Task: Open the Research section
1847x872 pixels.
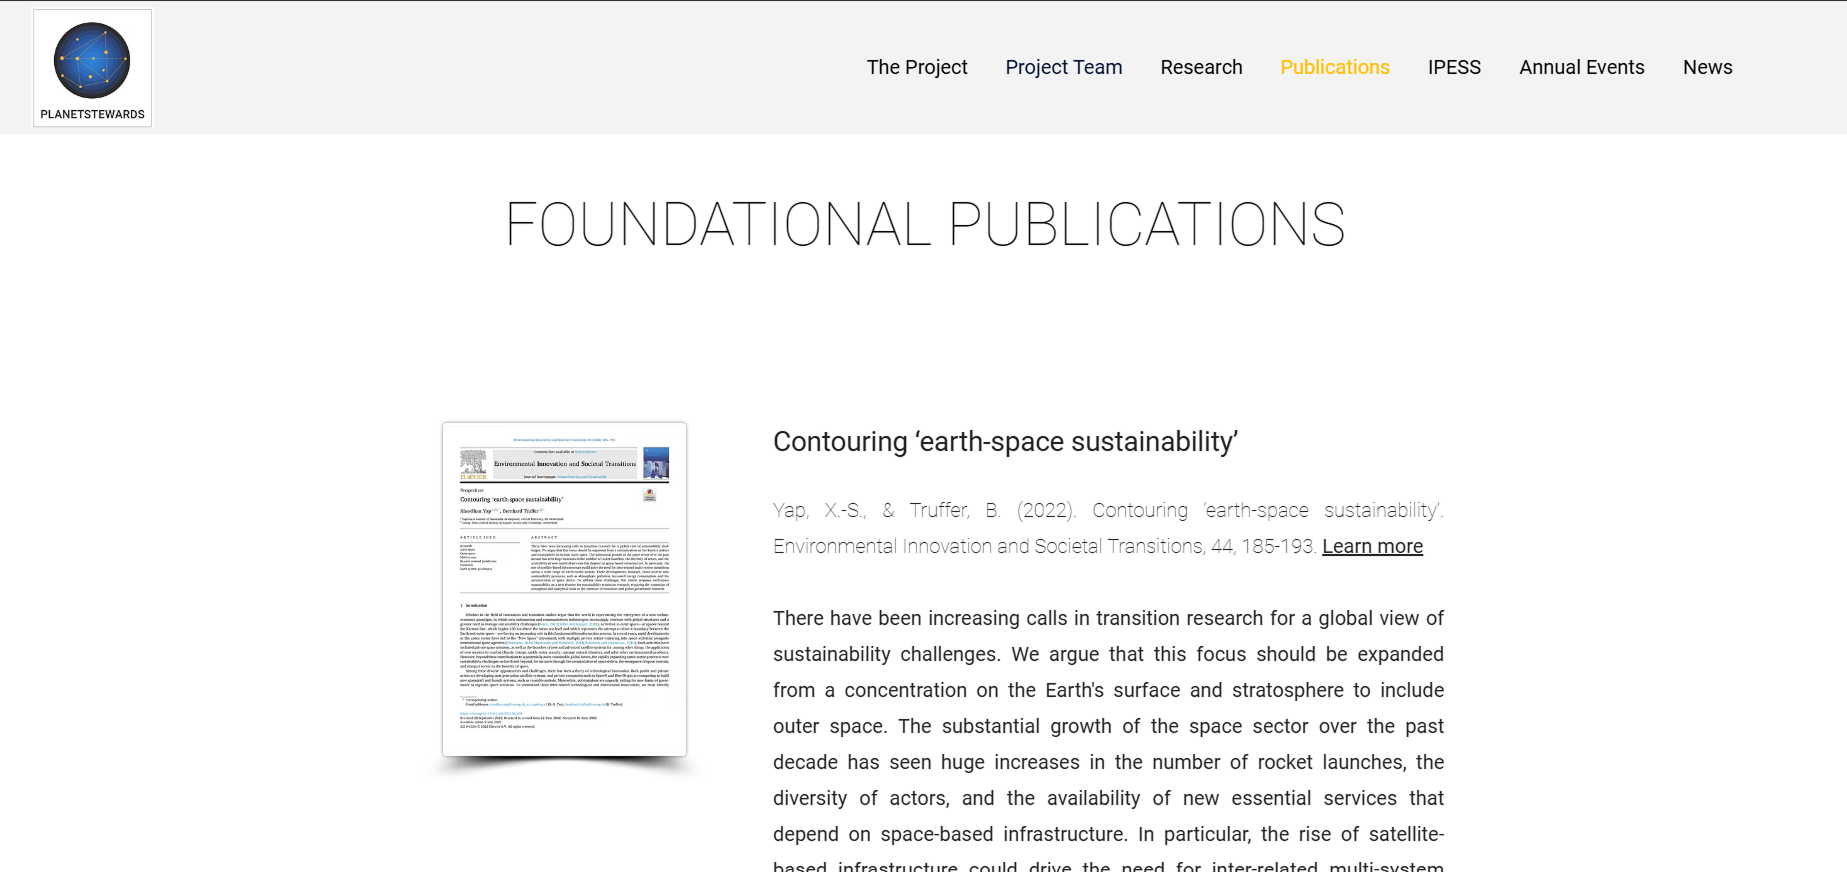Action: click(x=1201, y=67)
